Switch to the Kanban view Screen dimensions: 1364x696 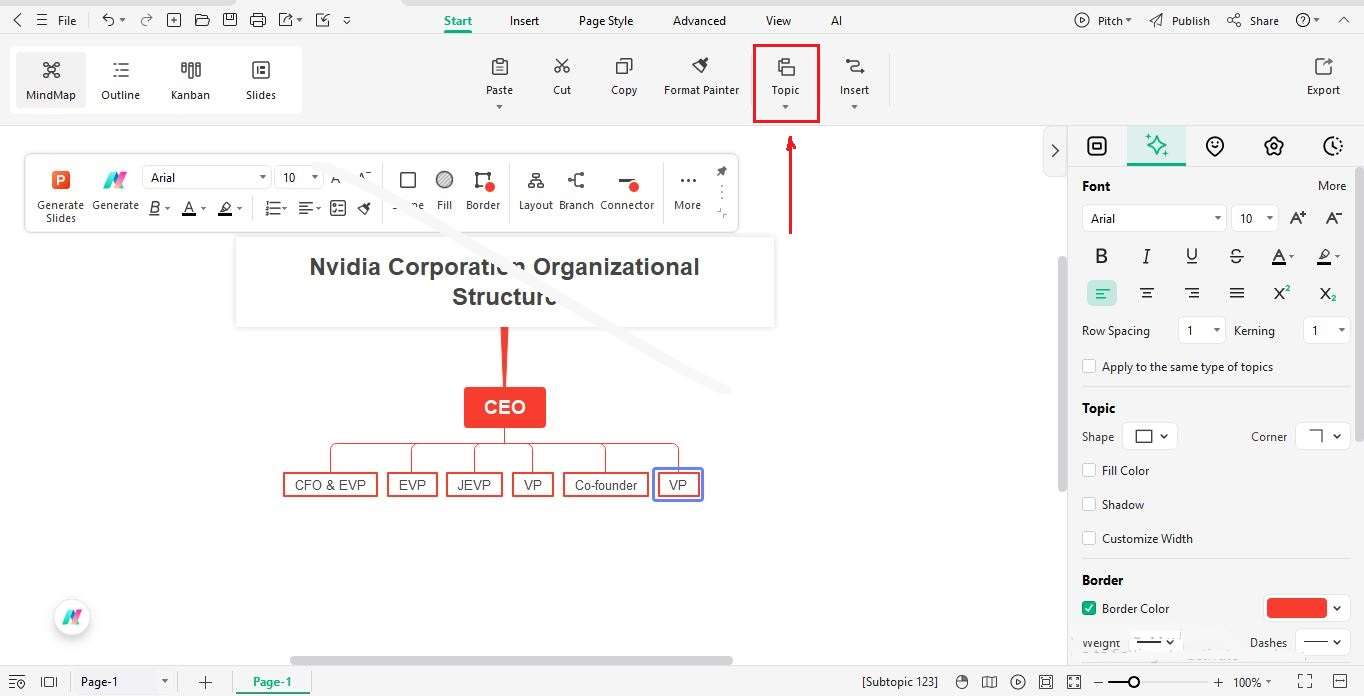click(x=190, y=78)
